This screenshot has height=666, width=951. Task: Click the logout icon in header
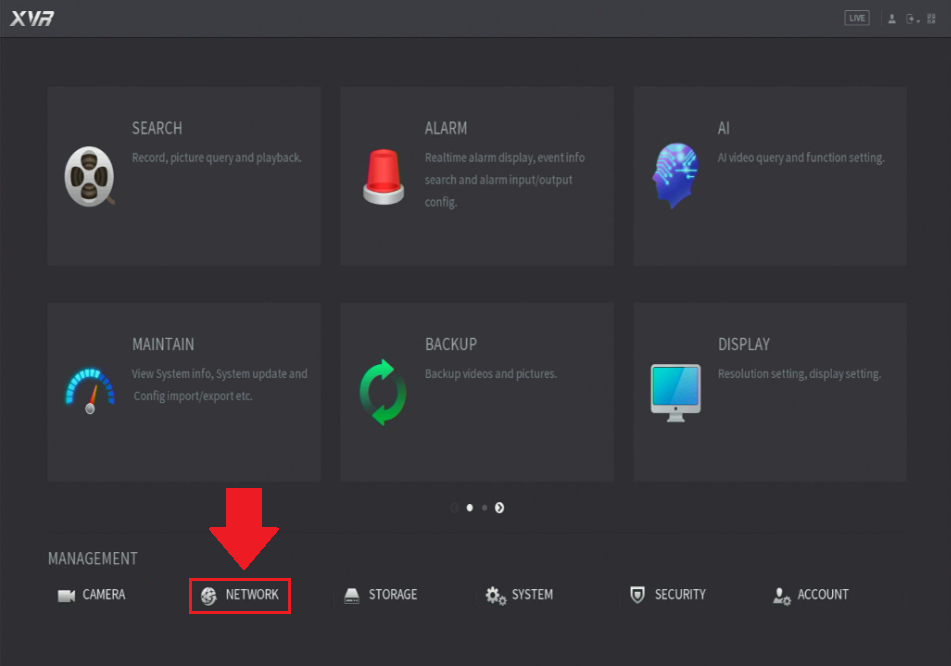(910, 19)
